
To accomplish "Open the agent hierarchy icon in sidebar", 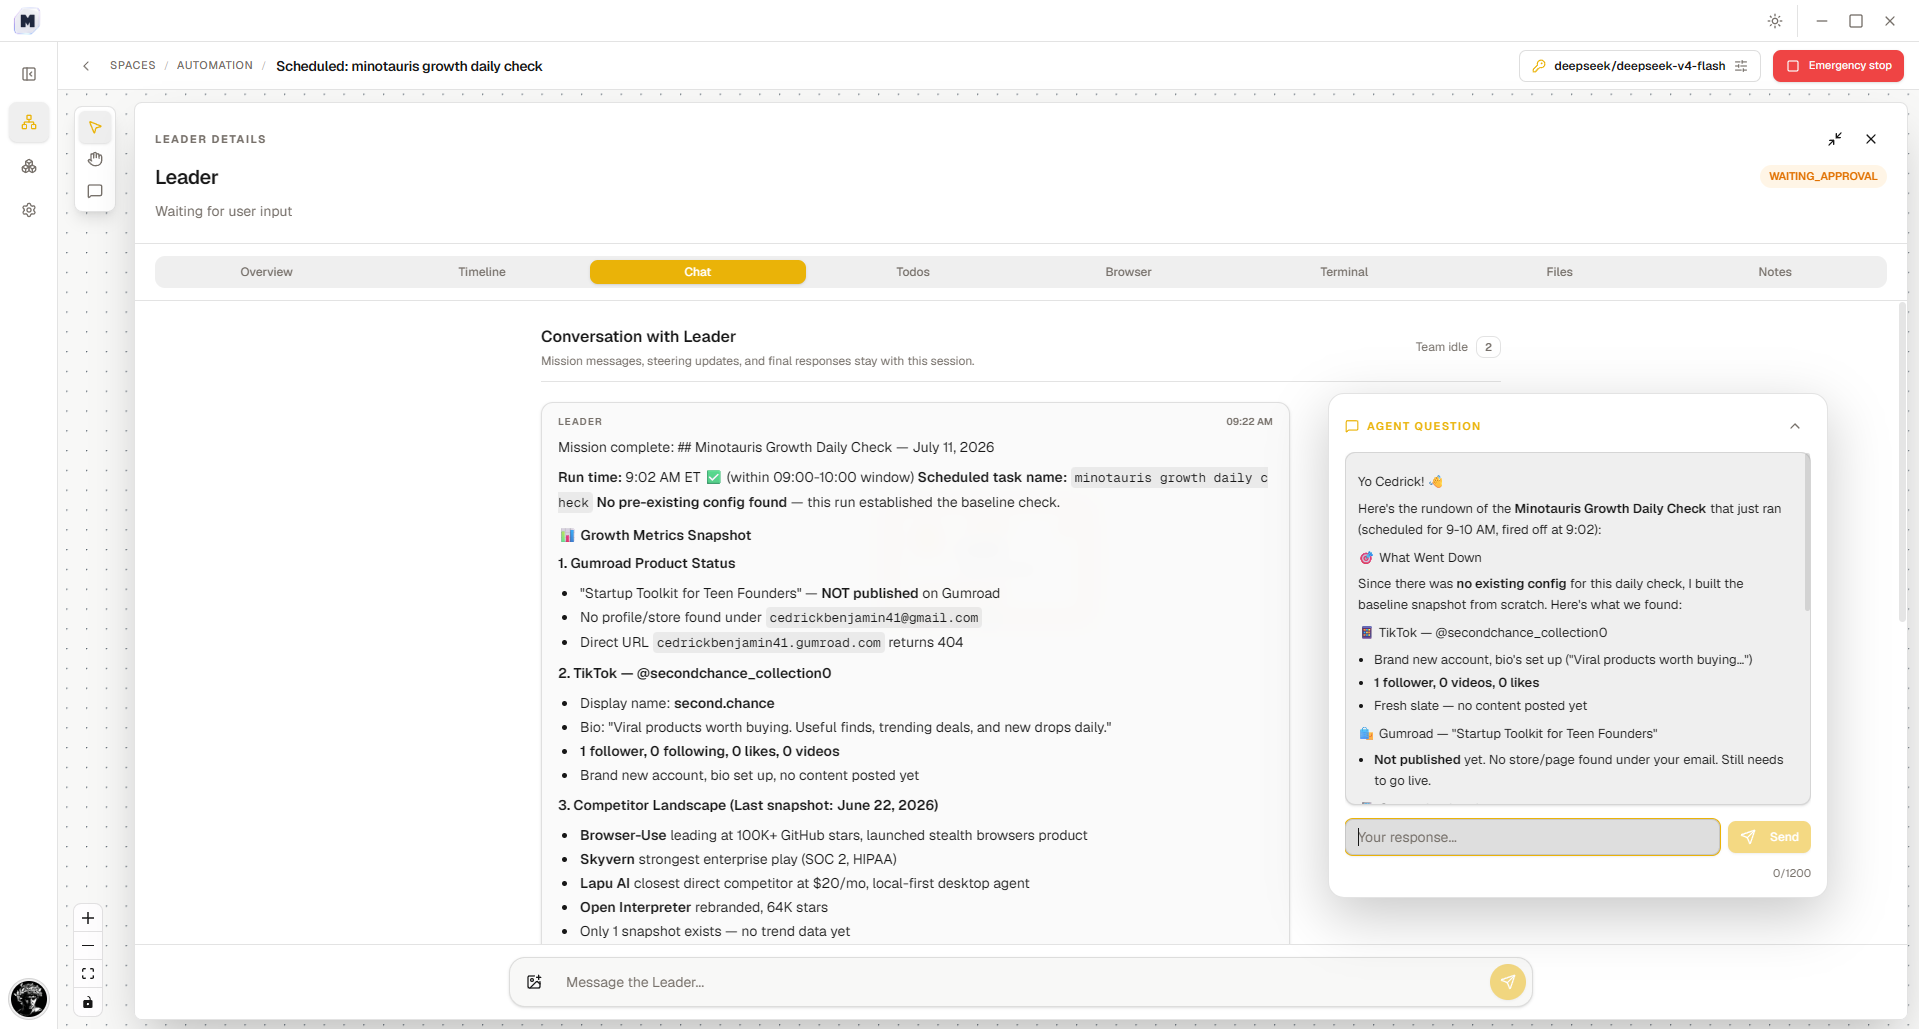I will [29, 122].
